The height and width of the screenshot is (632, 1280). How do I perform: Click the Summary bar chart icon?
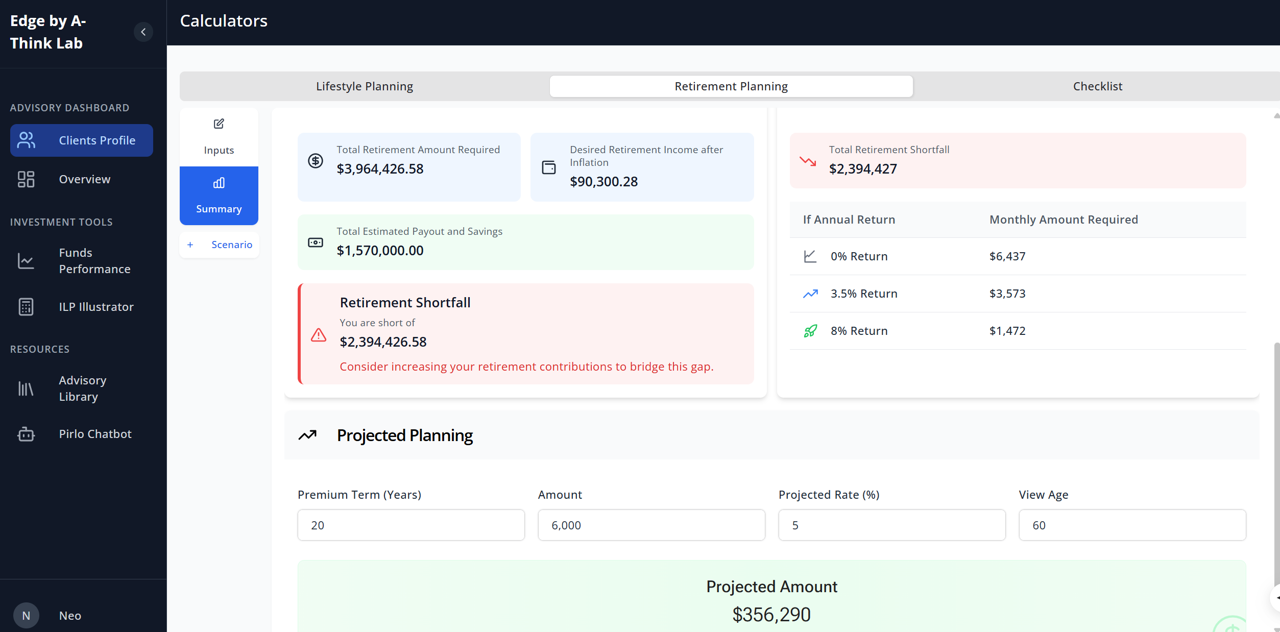[219, 183]
